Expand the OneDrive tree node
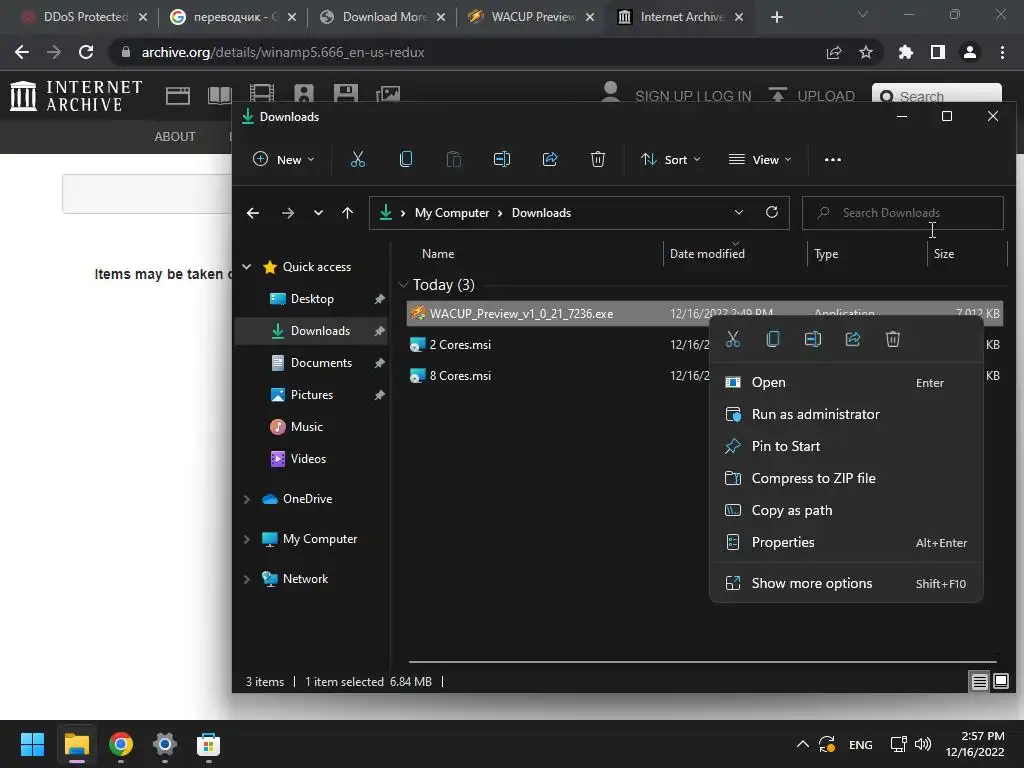This screenshot has width=1024, height=768. [x=247, y=499]
